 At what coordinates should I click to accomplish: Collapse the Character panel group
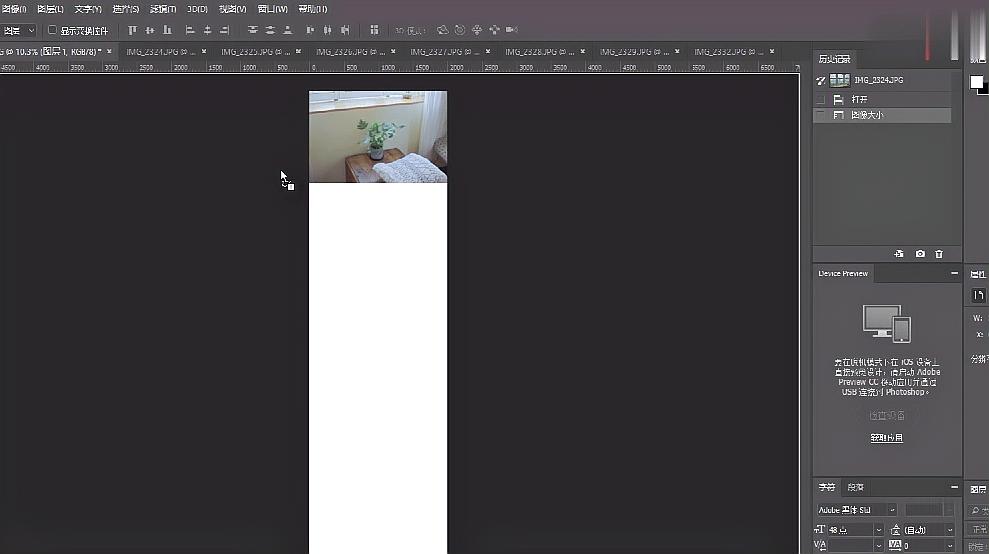point(954,487)
